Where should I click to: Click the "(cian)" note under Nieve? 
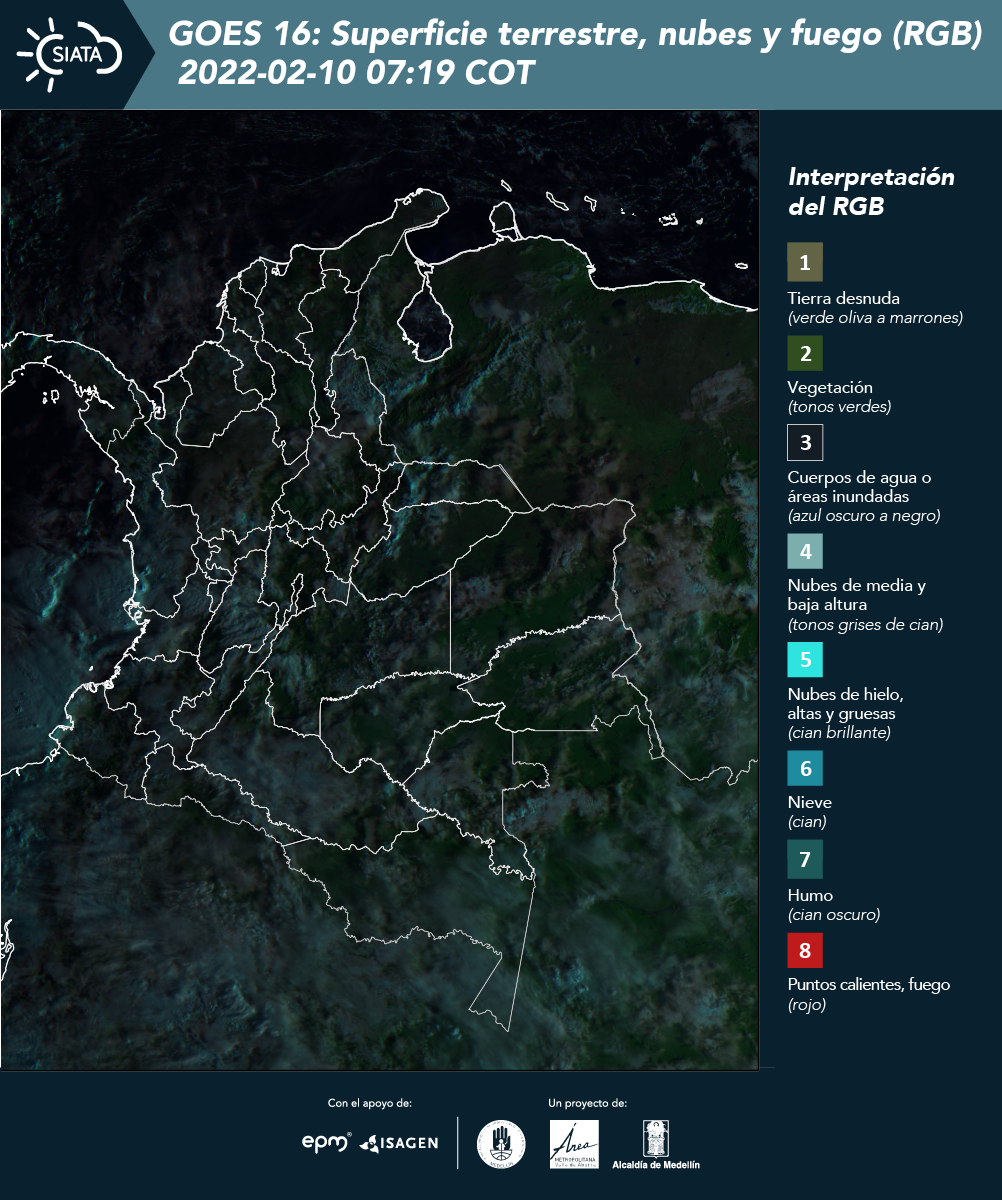point(807,822)
